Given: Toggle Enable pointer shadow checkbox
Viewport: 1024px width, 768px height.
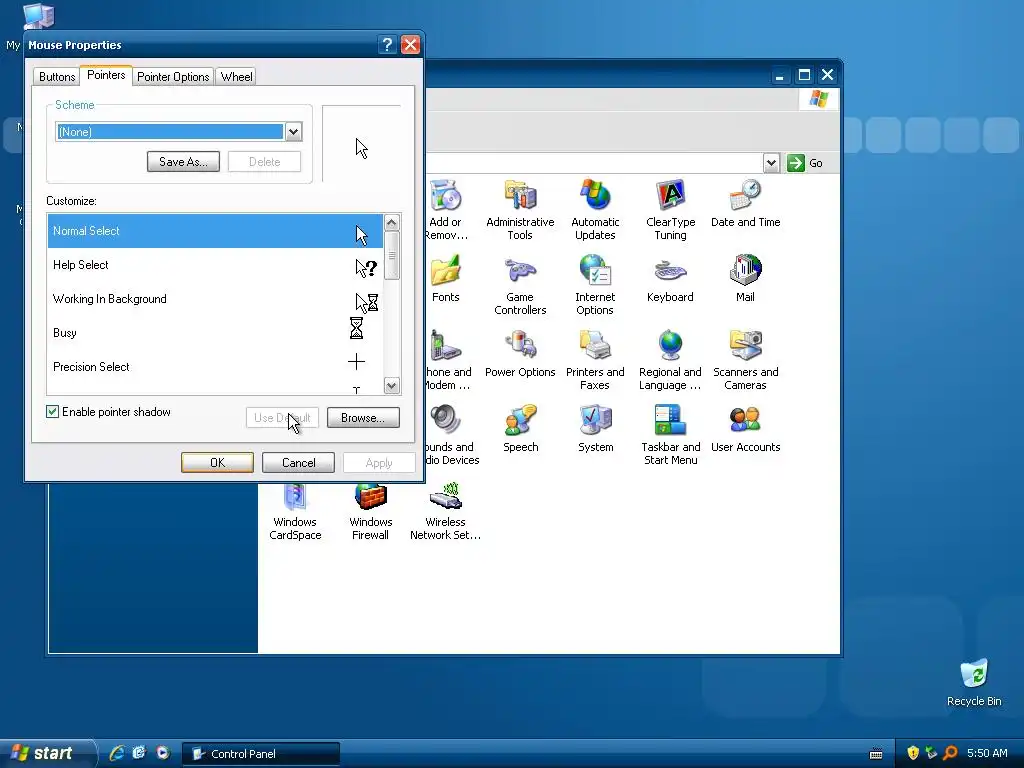Looking at the screenshot, I should (x=52, y=411).
